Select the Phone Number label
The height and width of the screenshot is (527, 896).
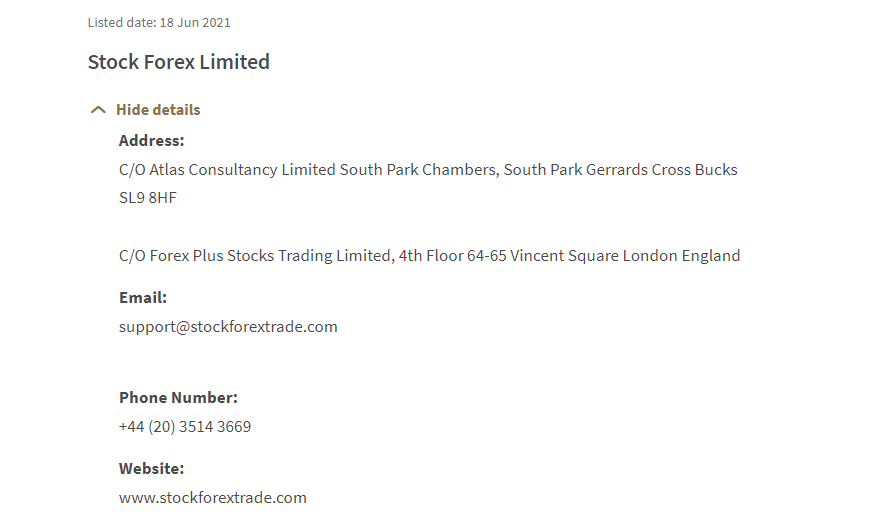[x=178, y=397]
